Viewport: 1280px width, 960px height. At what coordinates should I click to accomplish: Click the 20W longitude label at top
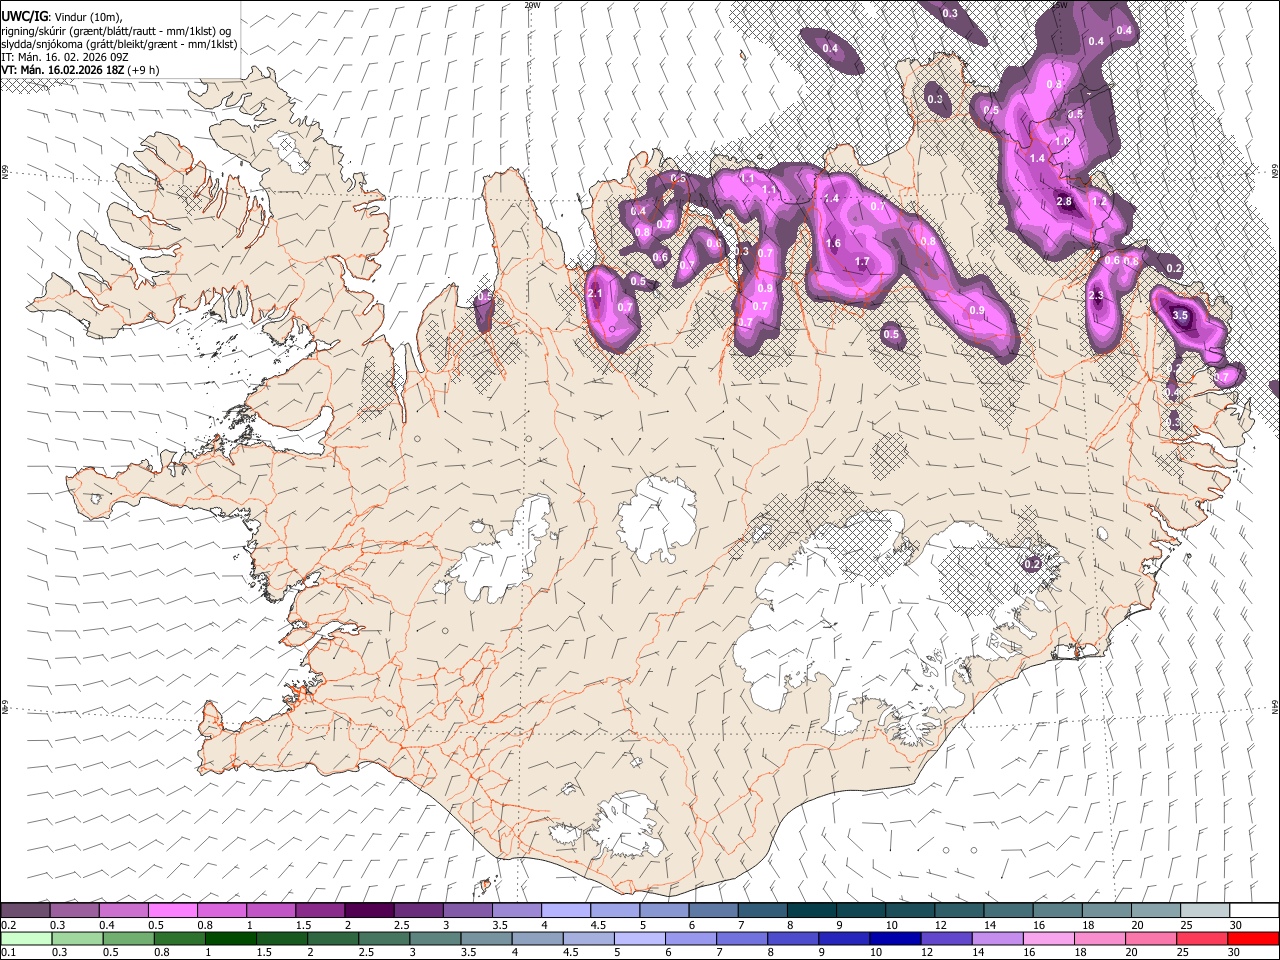pyautogui.click(x=532, y=5)
